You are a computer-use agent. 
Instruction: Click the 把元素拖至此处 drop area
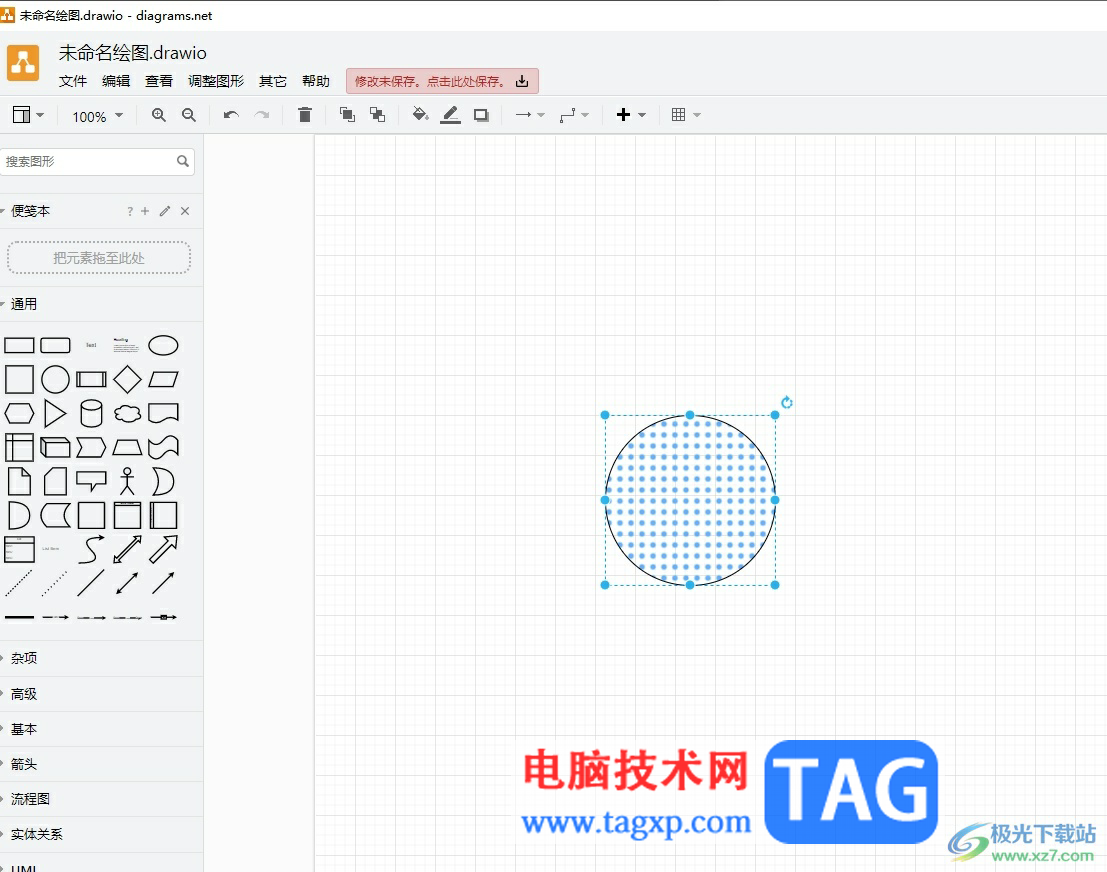click(99, 258)
